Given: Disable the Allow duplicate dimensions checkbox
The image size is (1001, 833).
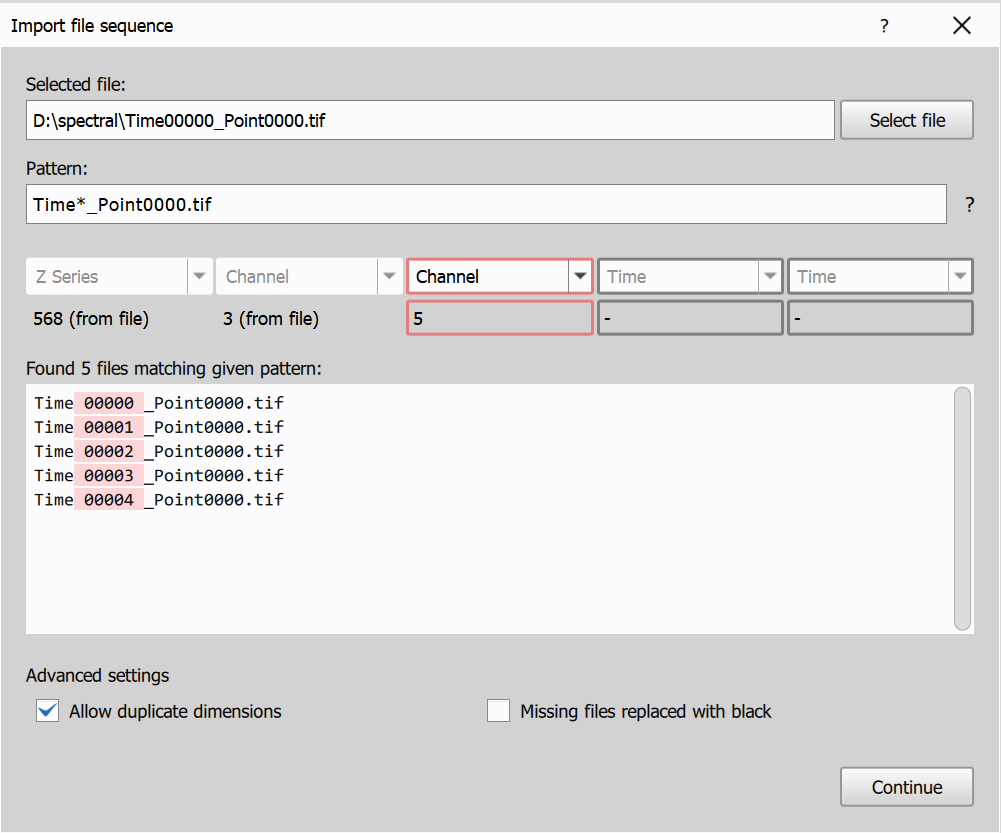Looking at the screenshot, I should [47, 710].
